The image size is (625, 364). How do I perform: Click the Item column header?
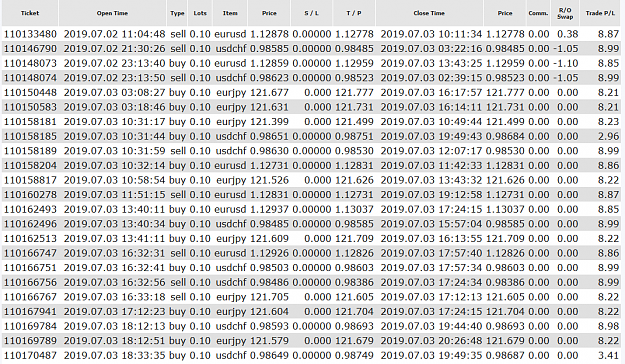pos(230,13)
